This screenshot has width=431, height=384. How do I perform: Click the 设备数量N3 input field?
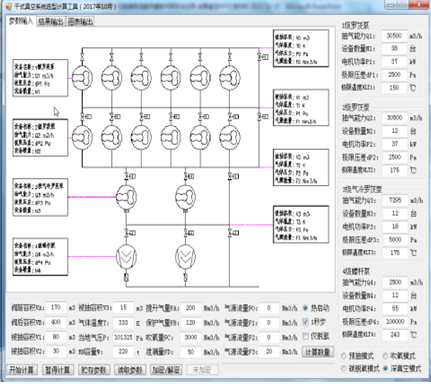395,213
